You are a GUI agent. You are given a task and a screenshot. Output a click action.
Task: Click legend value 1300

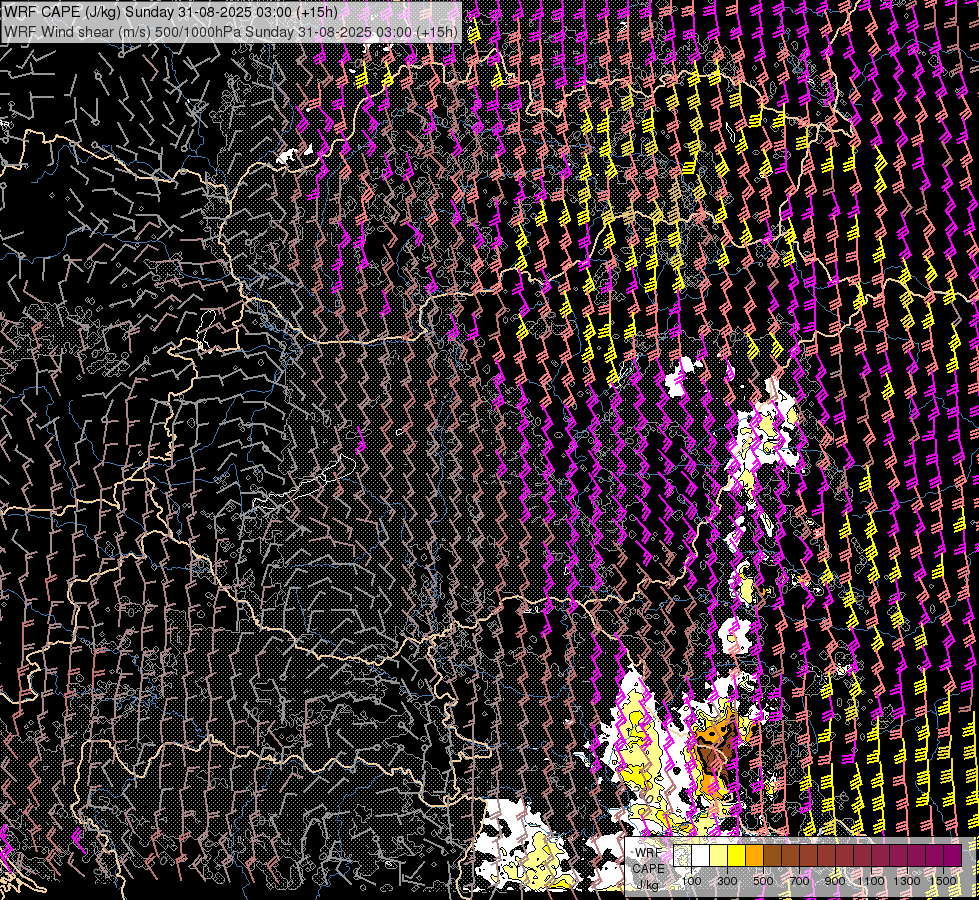pos(907,881)
